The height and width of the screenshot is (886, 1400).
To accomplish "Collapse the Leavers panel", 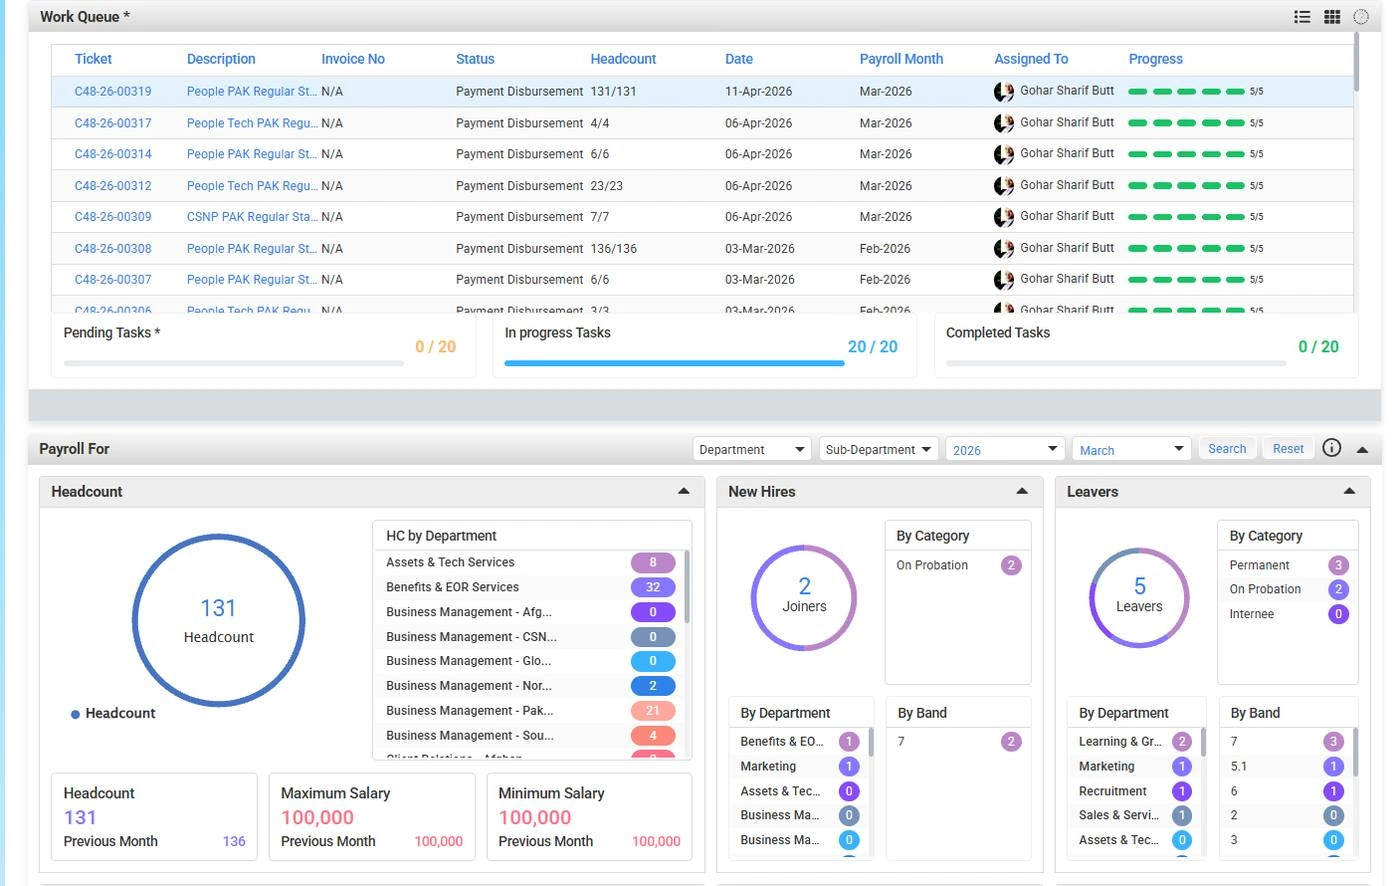I will coord(1349,491).
